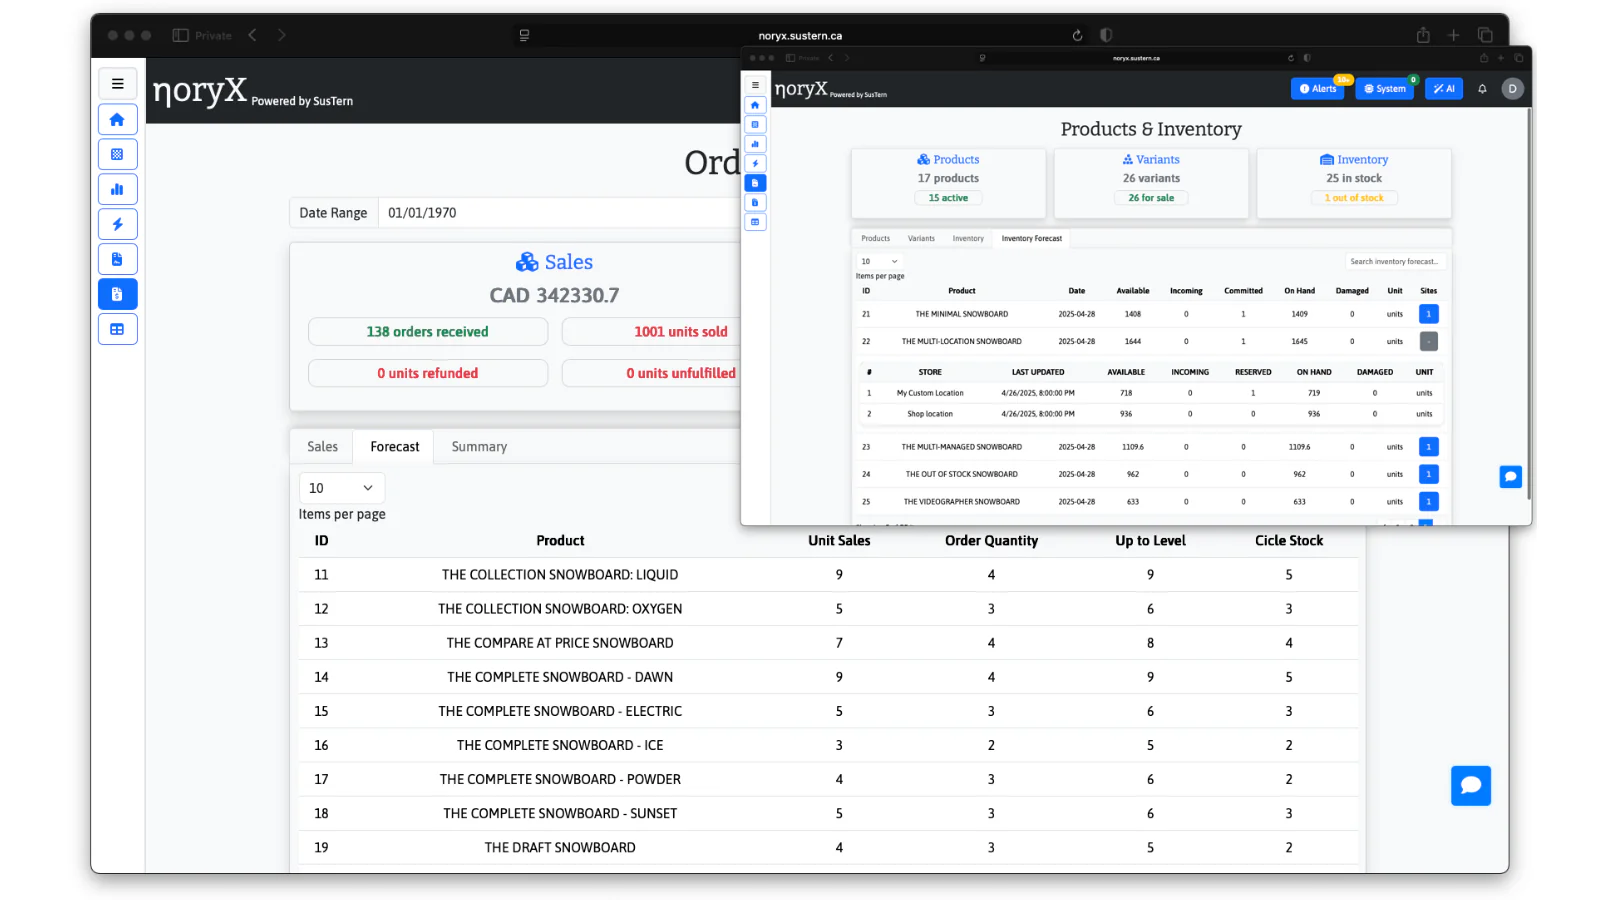Click the Search inventory forecast field
This screenshot has width=1600, height=900.
(1395, 262)
